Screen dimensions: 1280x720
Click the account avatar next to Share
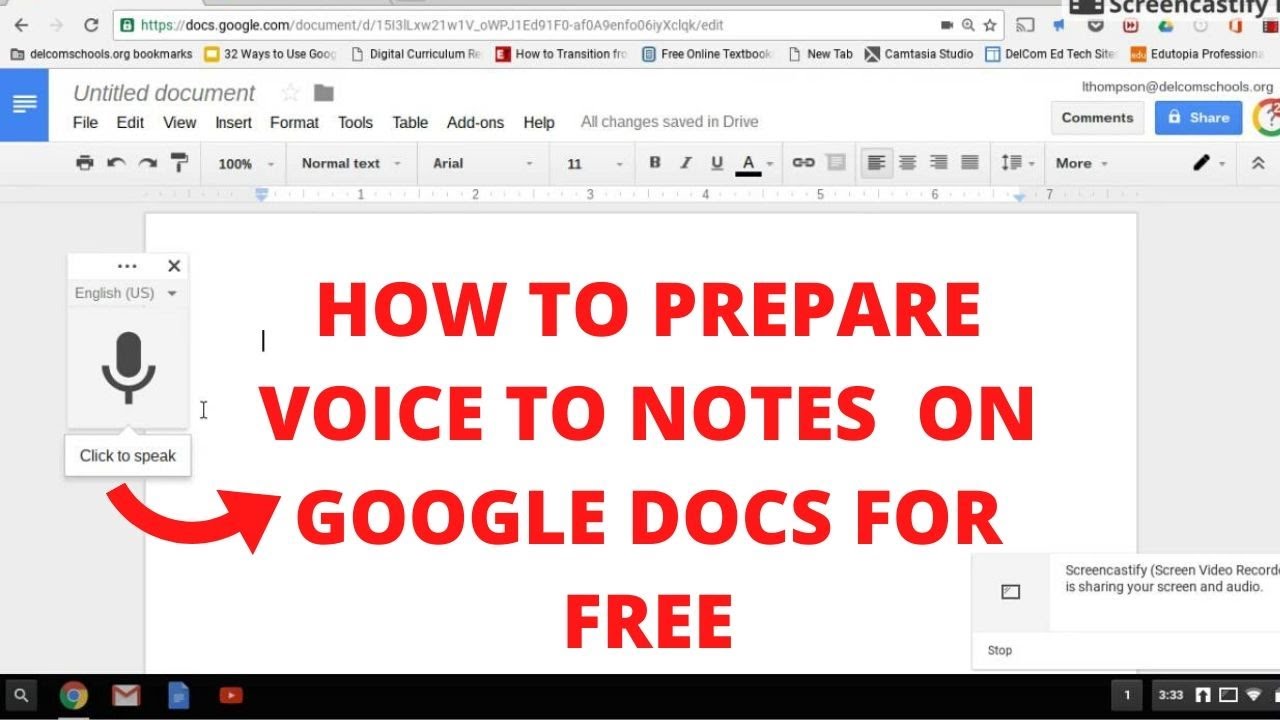click(x=1267, y=117)
